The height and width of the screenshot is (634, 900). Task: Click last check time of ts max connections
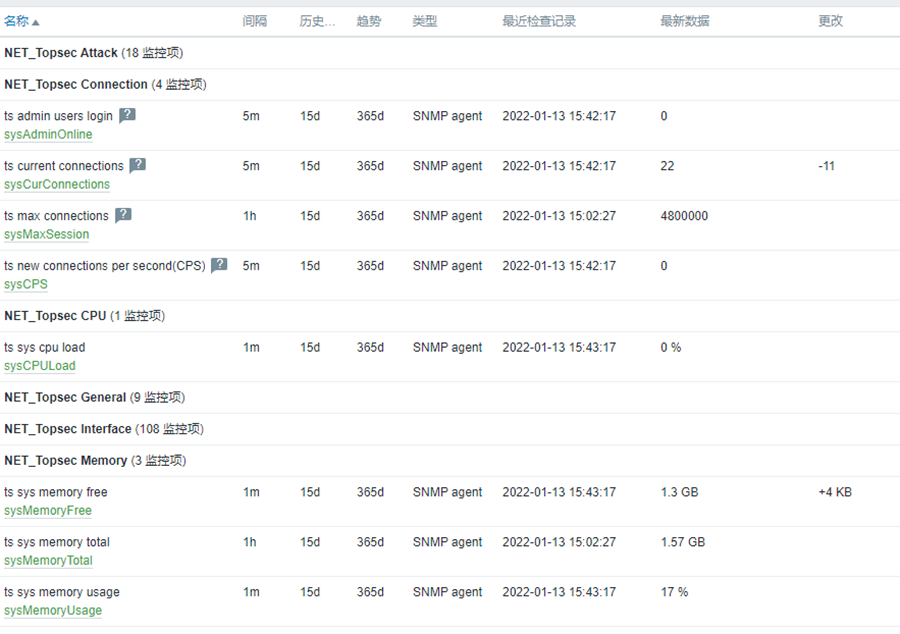coord(559,216)
